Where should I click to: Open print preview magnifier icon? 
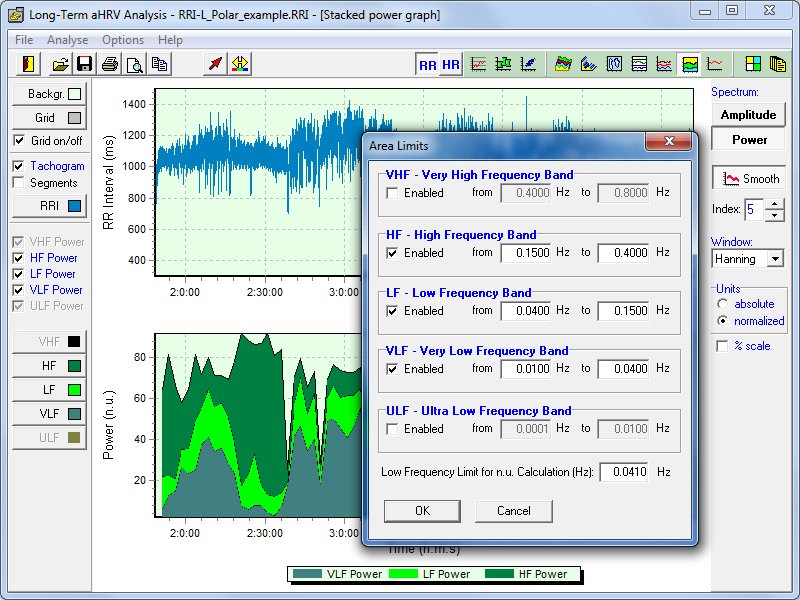pos(134,65)
